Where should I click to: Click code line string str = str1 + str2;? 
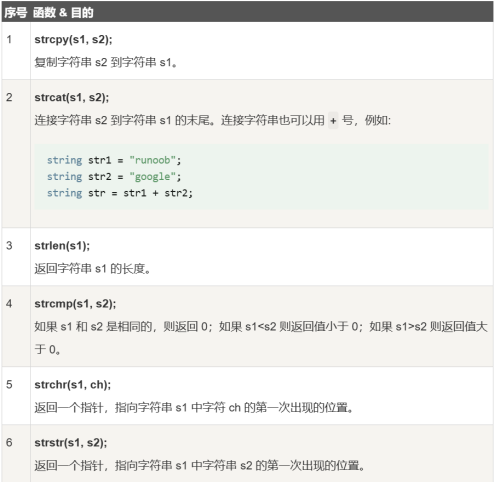(x=120, y=193)
